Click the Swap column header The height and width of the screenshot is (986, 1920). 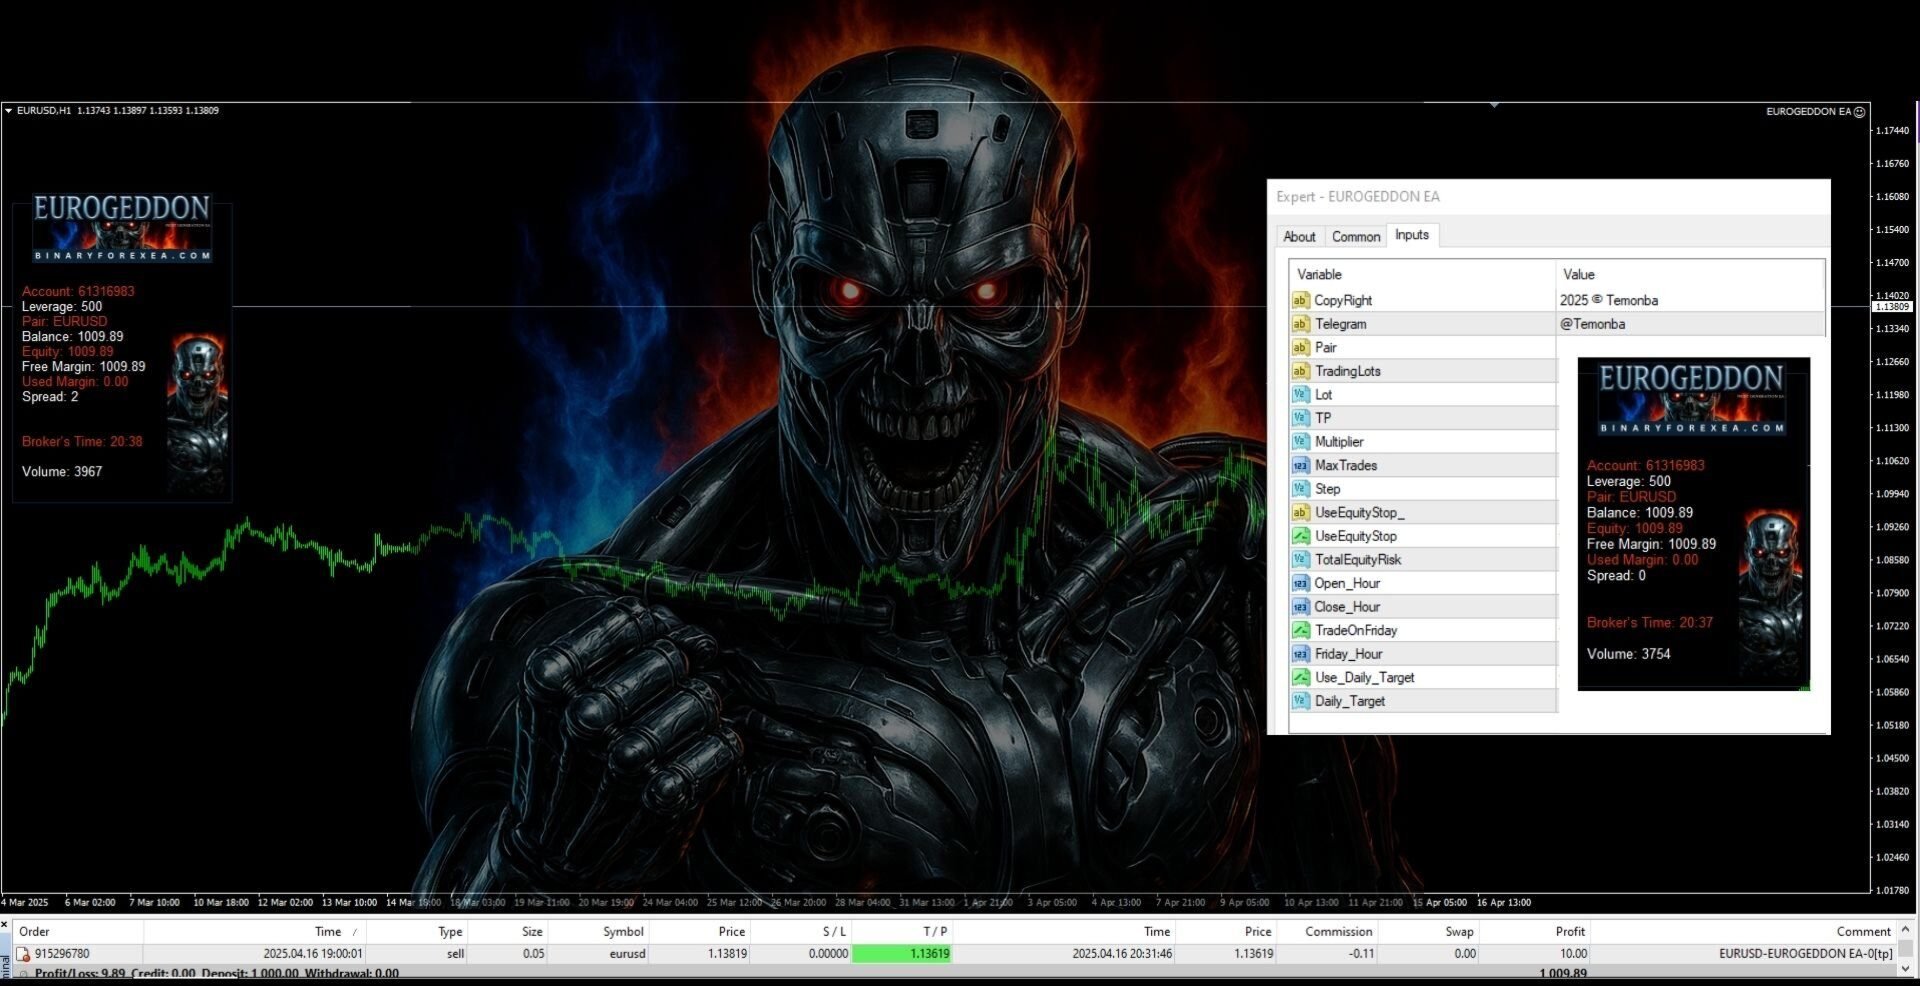point(1428,931)
